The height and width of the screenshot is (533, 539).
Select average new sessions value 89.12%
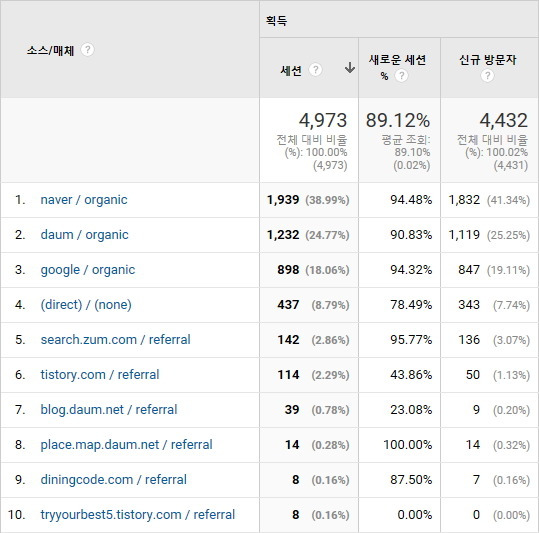398,120
